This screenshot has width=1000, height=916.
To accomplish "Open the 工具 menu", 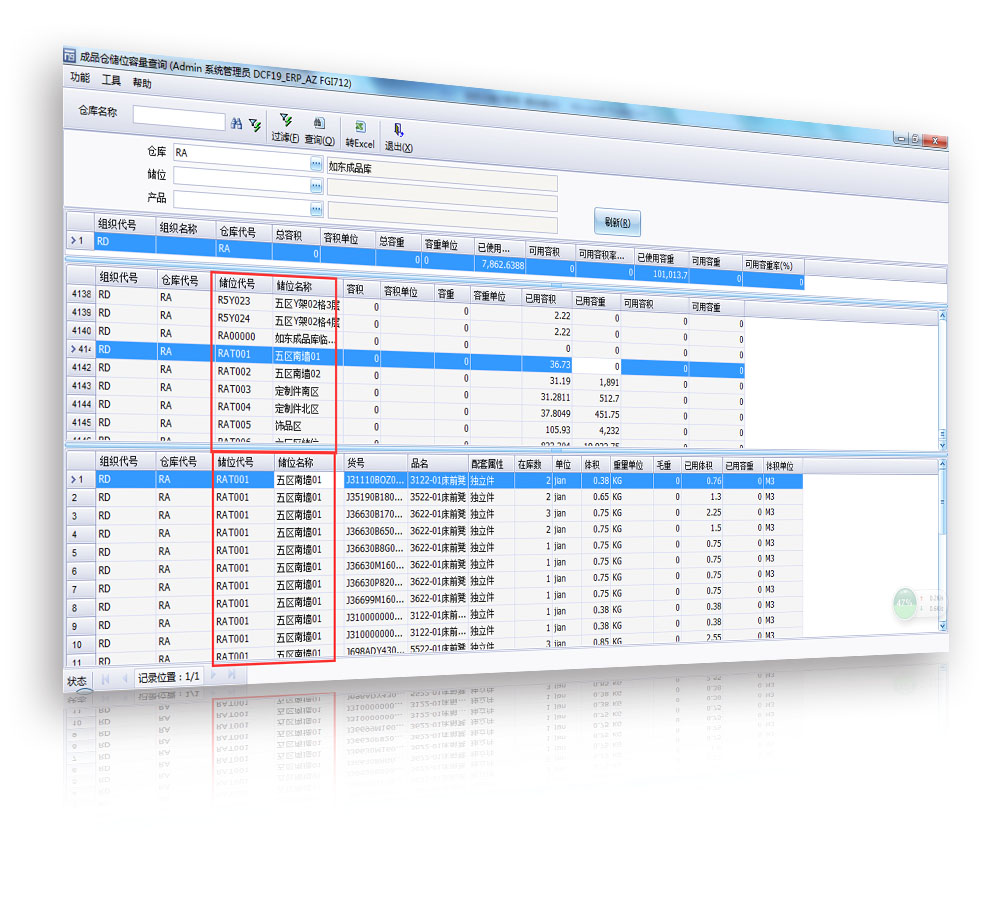I will point(111,80).
